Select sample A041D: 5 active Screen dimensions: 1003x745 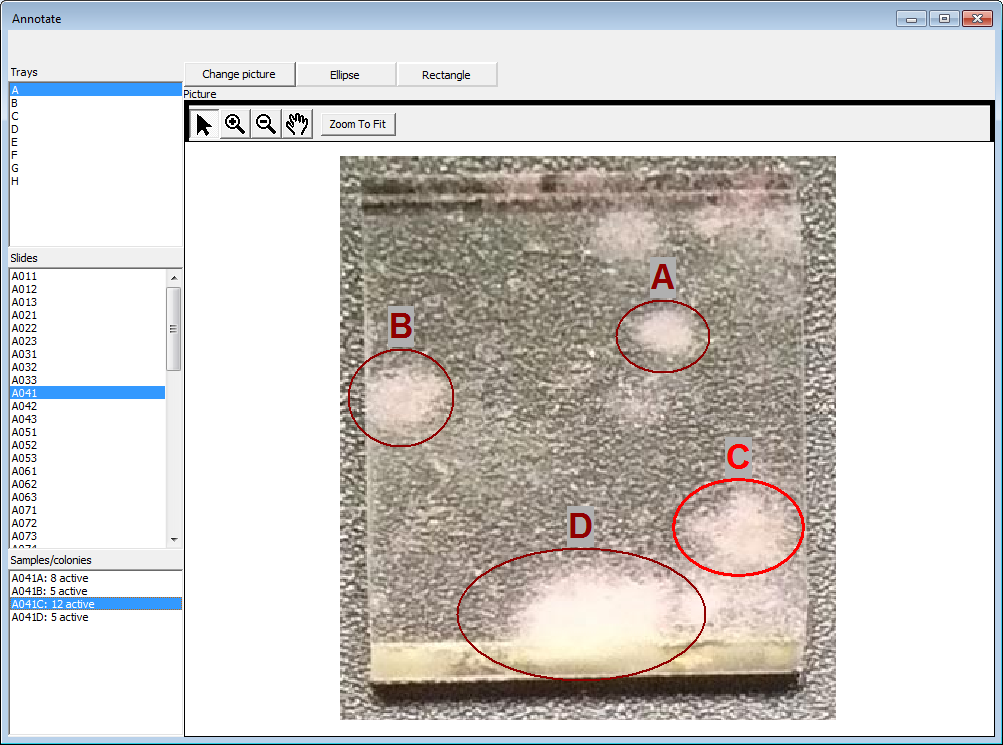(x=96, y=617)
